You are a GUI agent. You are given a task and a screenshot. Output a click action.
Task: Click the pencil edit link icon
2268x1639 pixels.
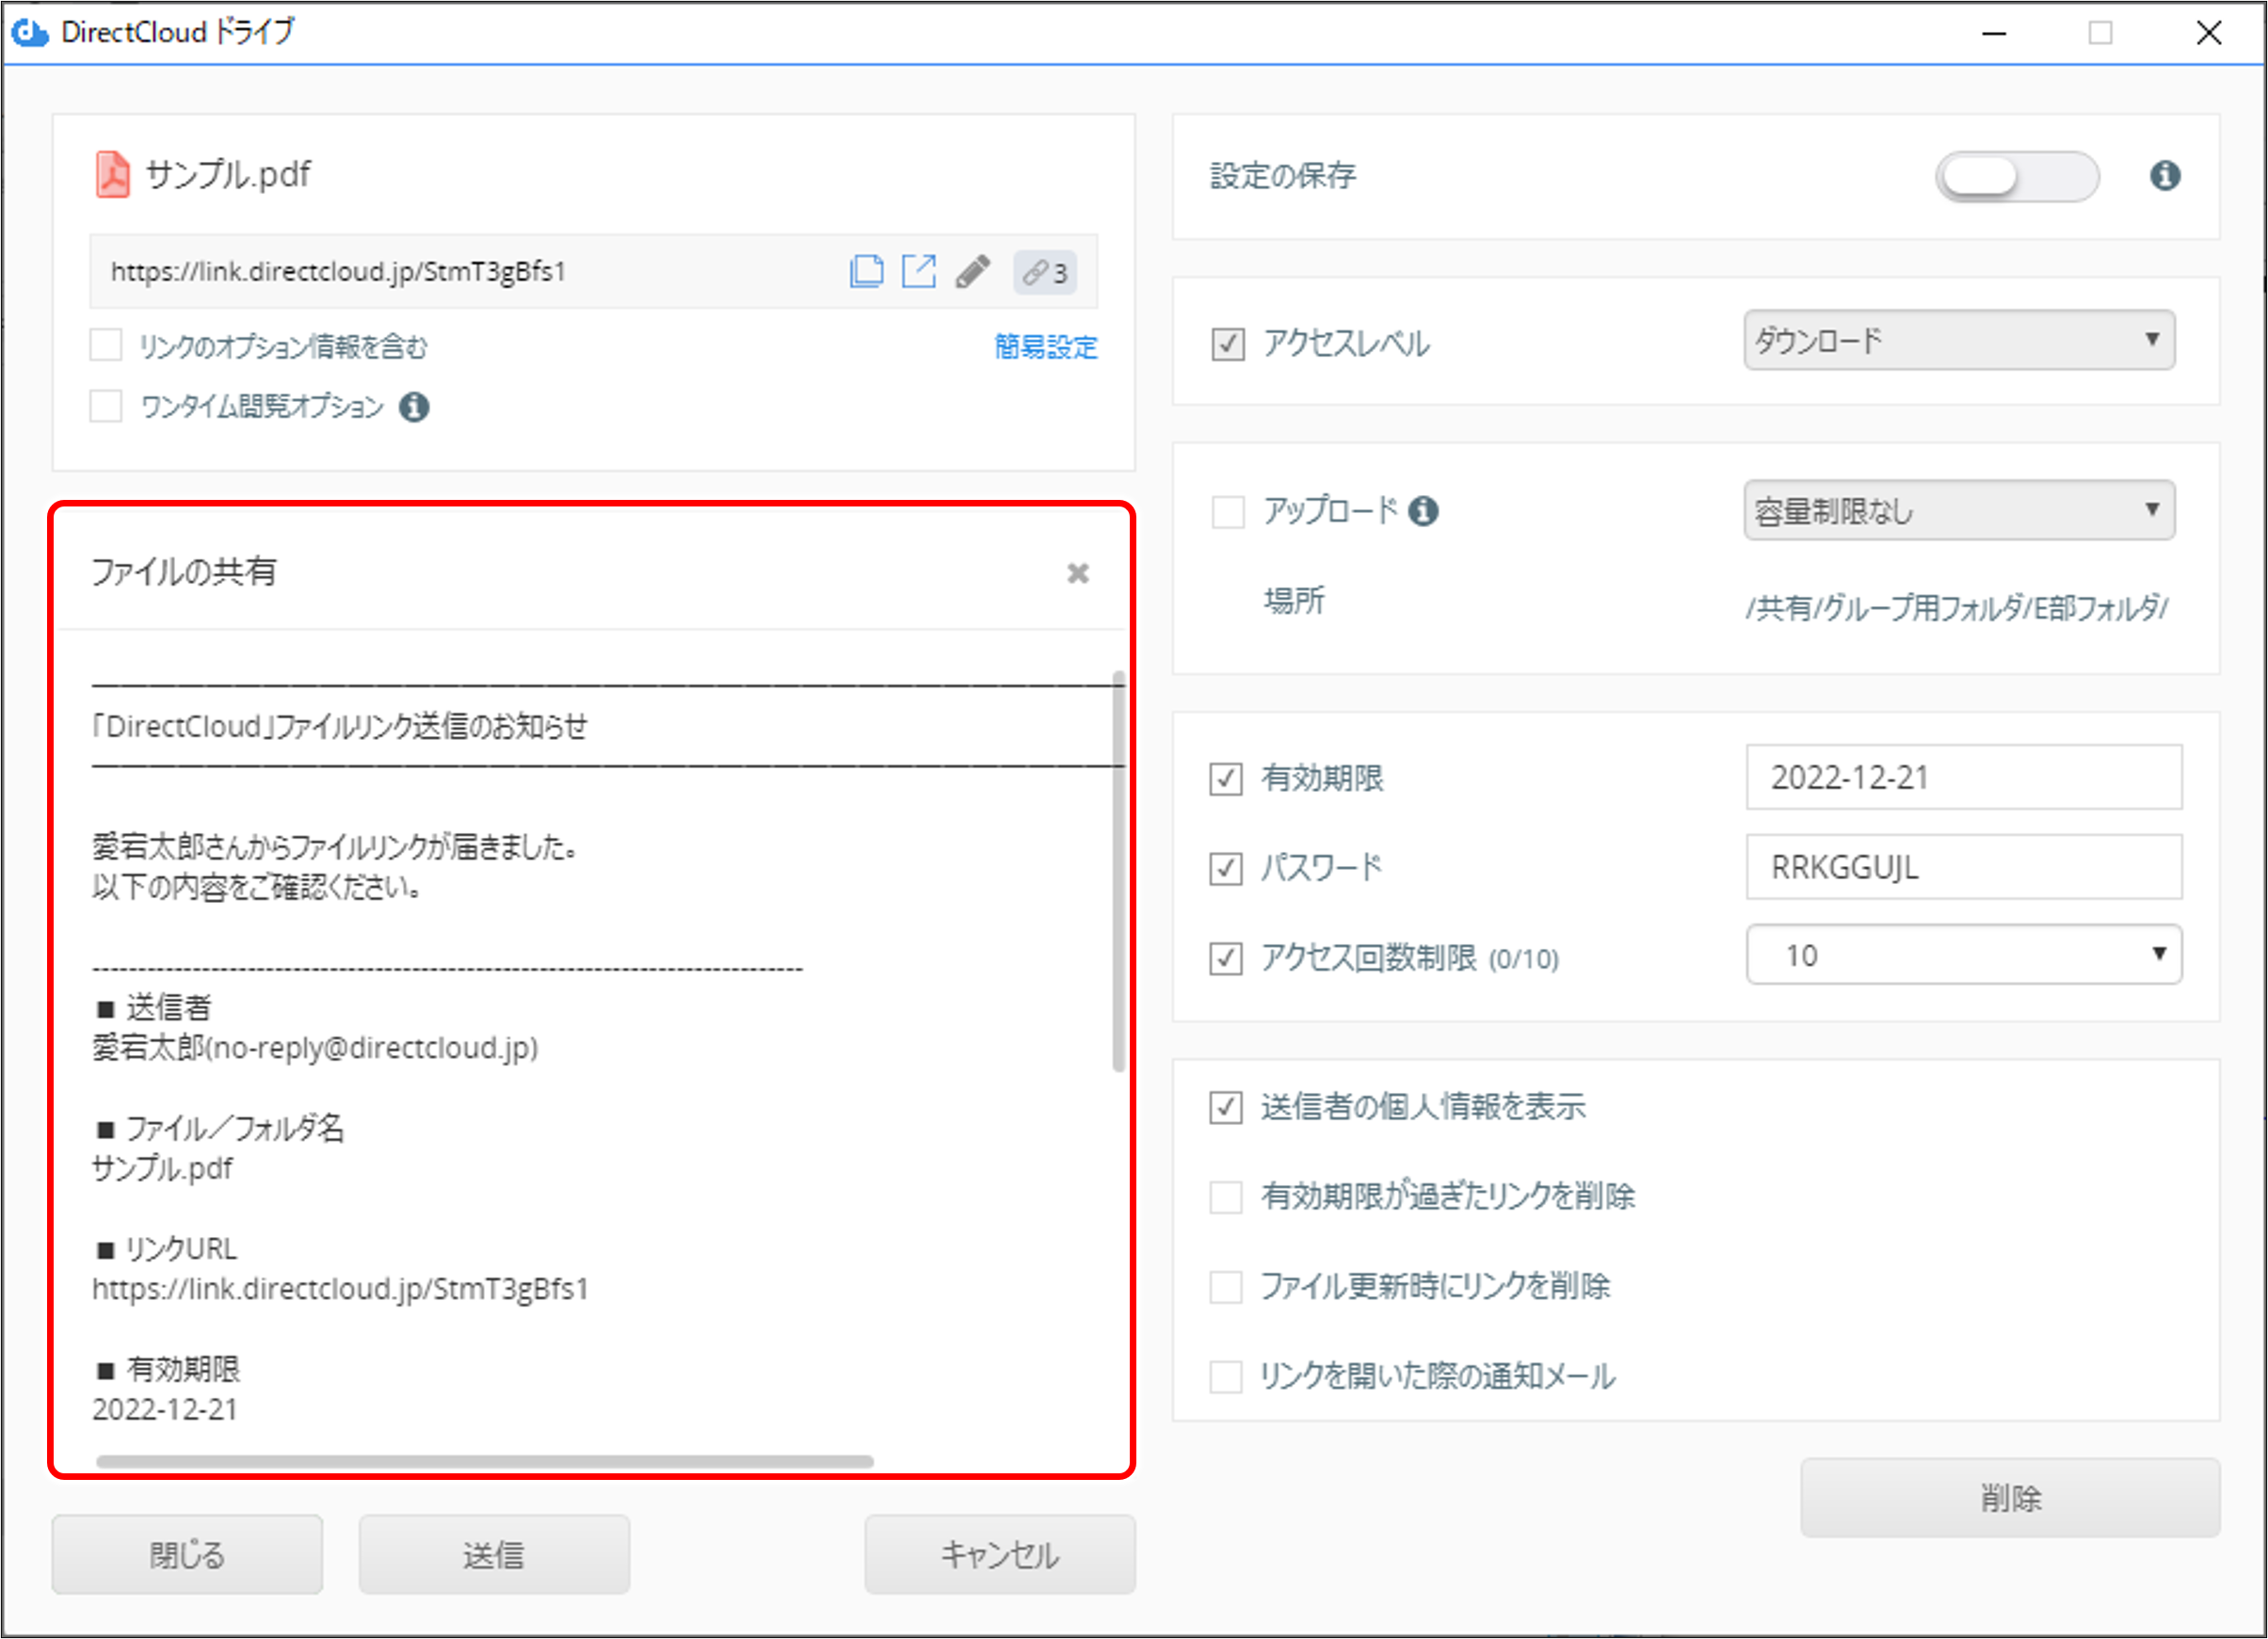(x=972, y=271)
